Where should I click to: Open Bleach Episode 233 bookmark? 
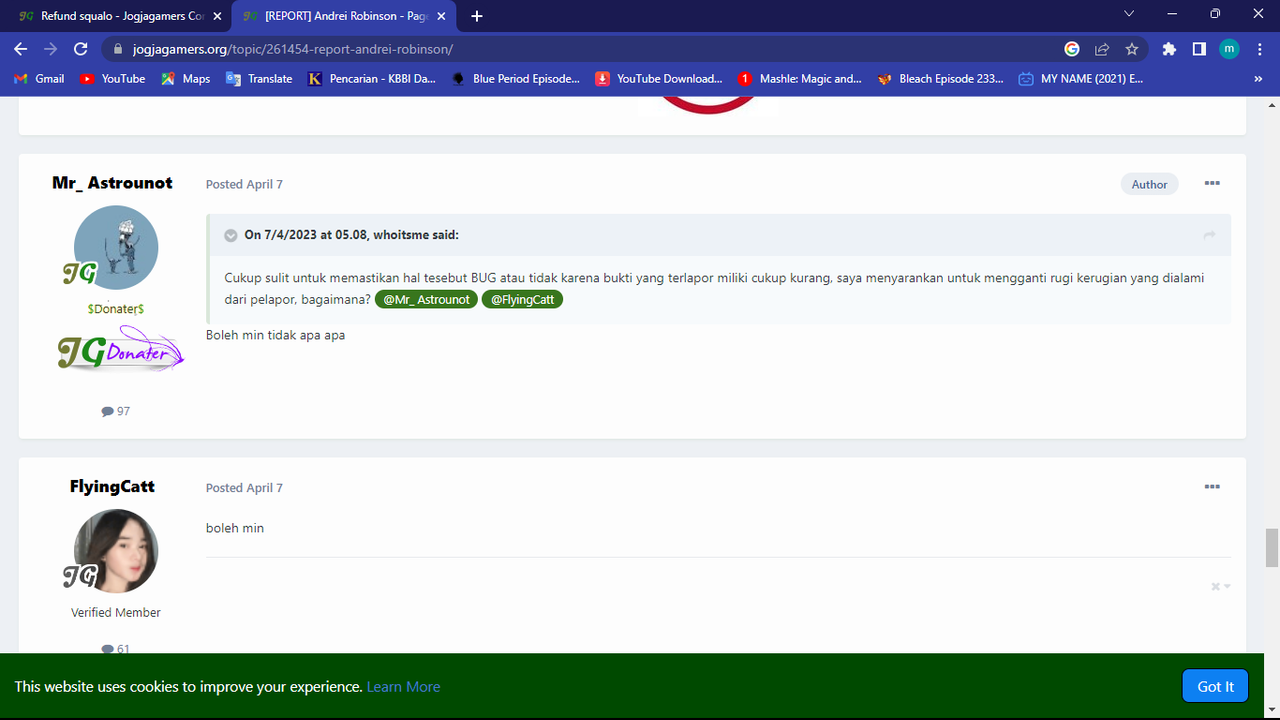(x=941, y=78)
